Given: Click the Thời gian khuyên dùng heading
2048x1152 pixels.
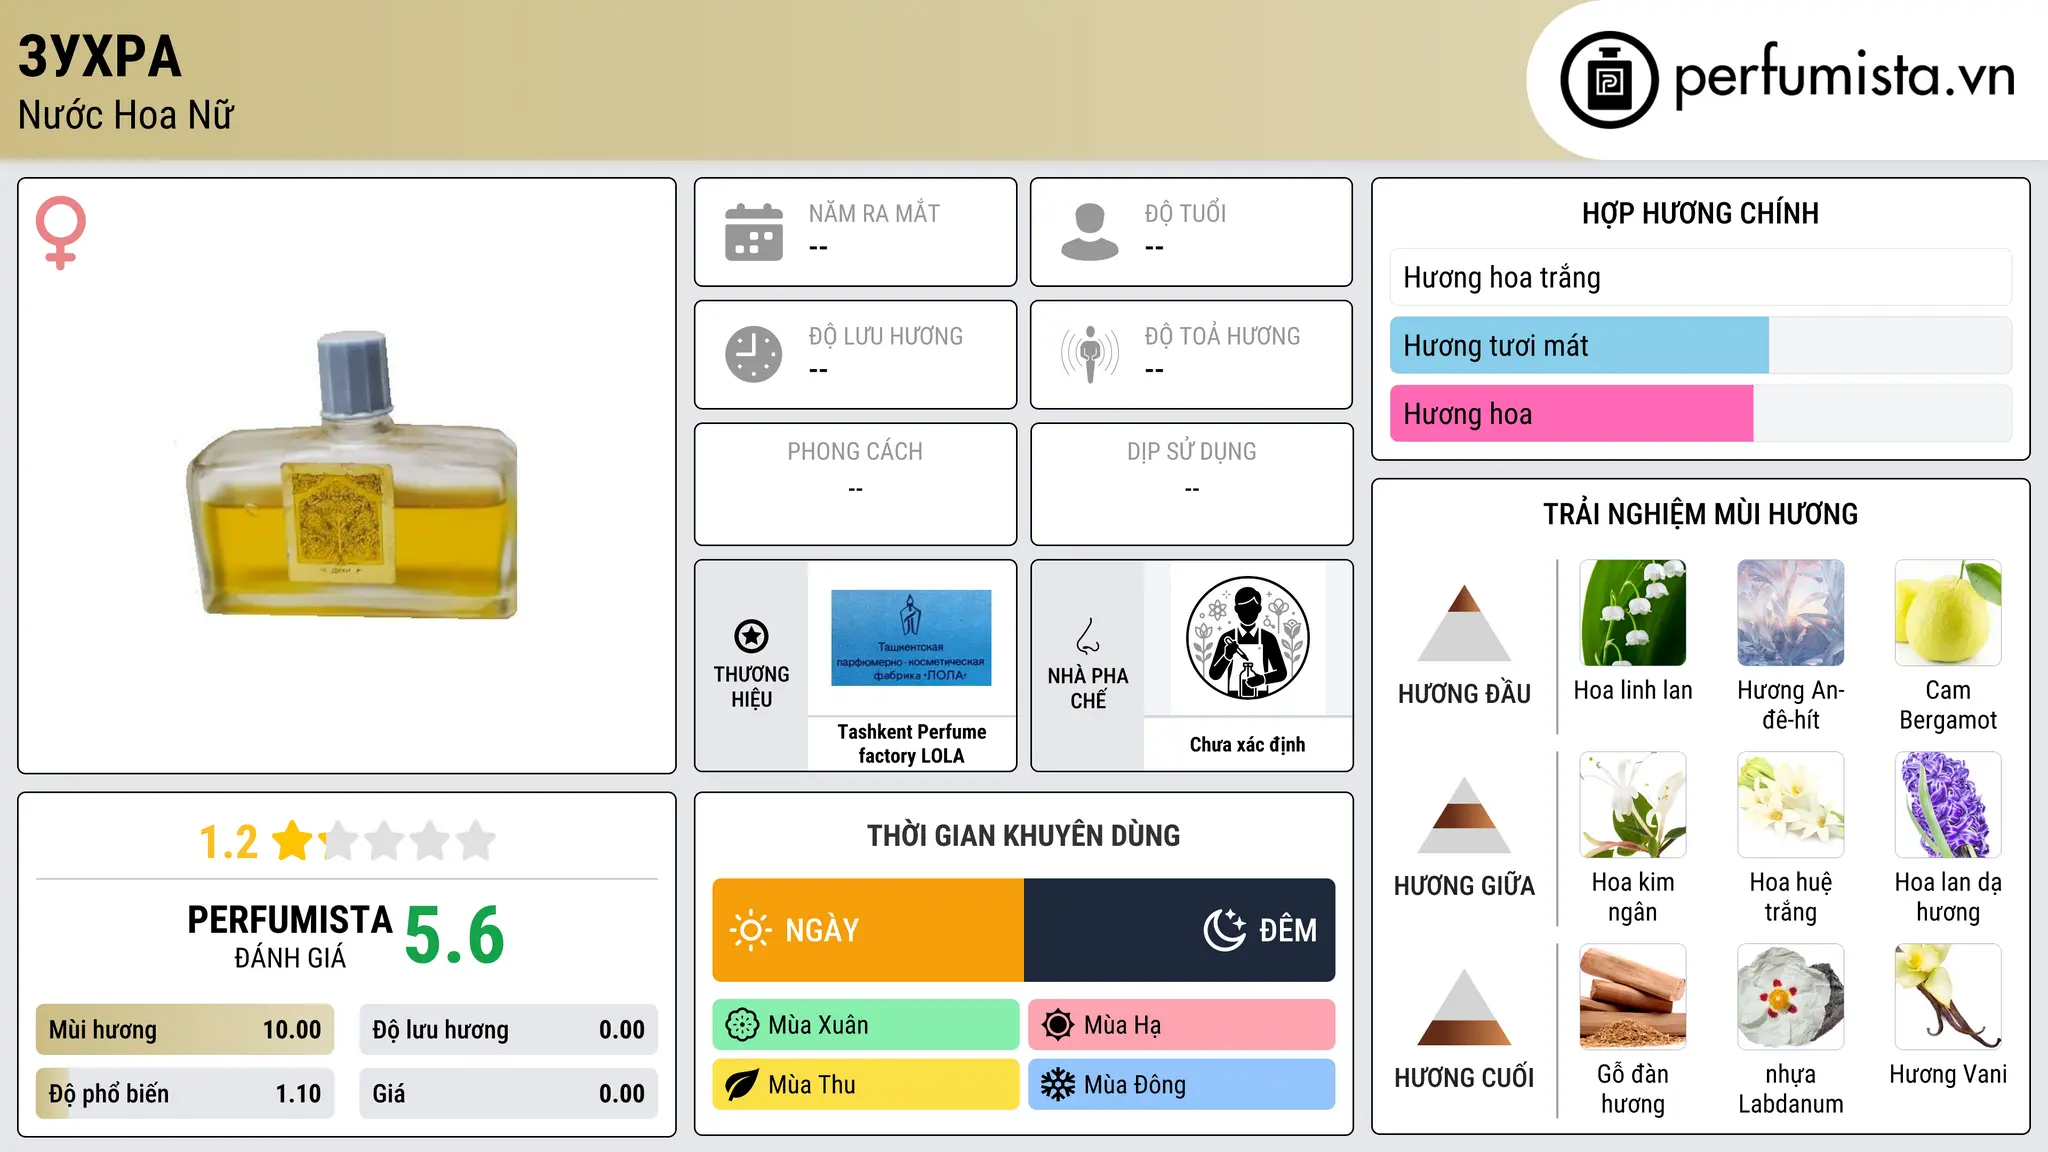Looking at the screenshot, I should [x=1023, y=836].
